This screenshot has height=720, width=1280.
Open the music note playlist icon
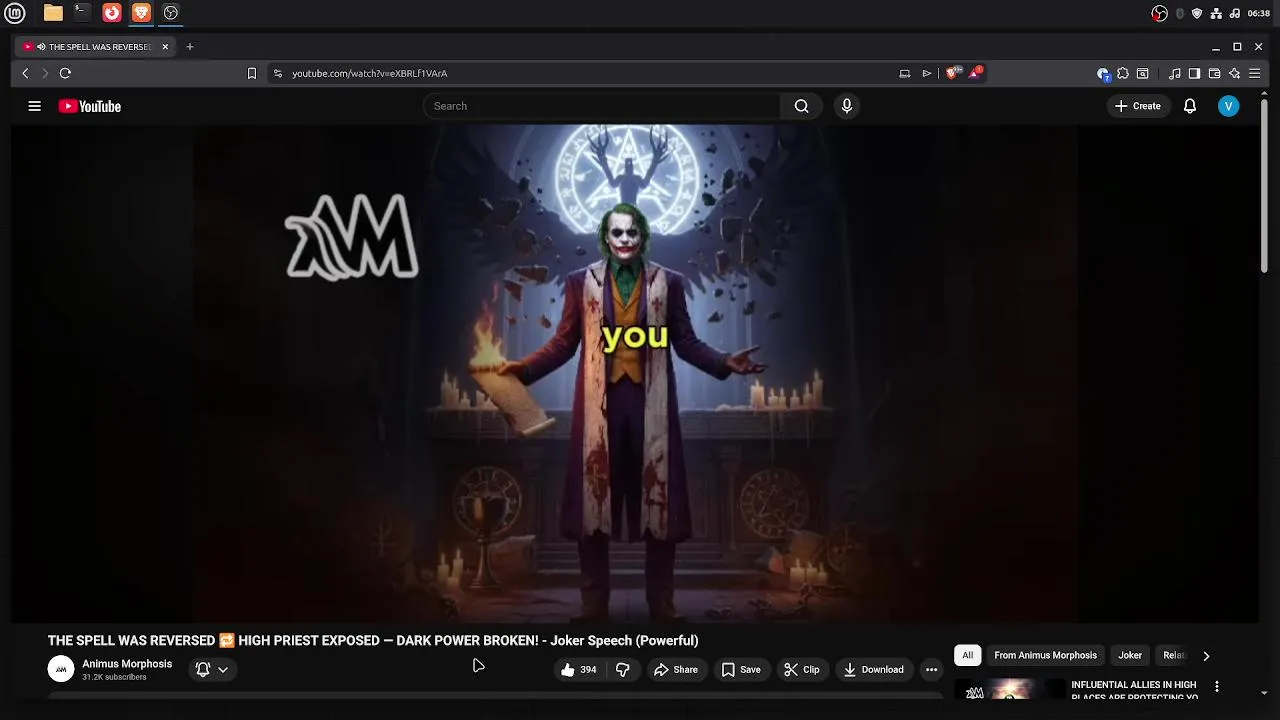[1175, 73]
